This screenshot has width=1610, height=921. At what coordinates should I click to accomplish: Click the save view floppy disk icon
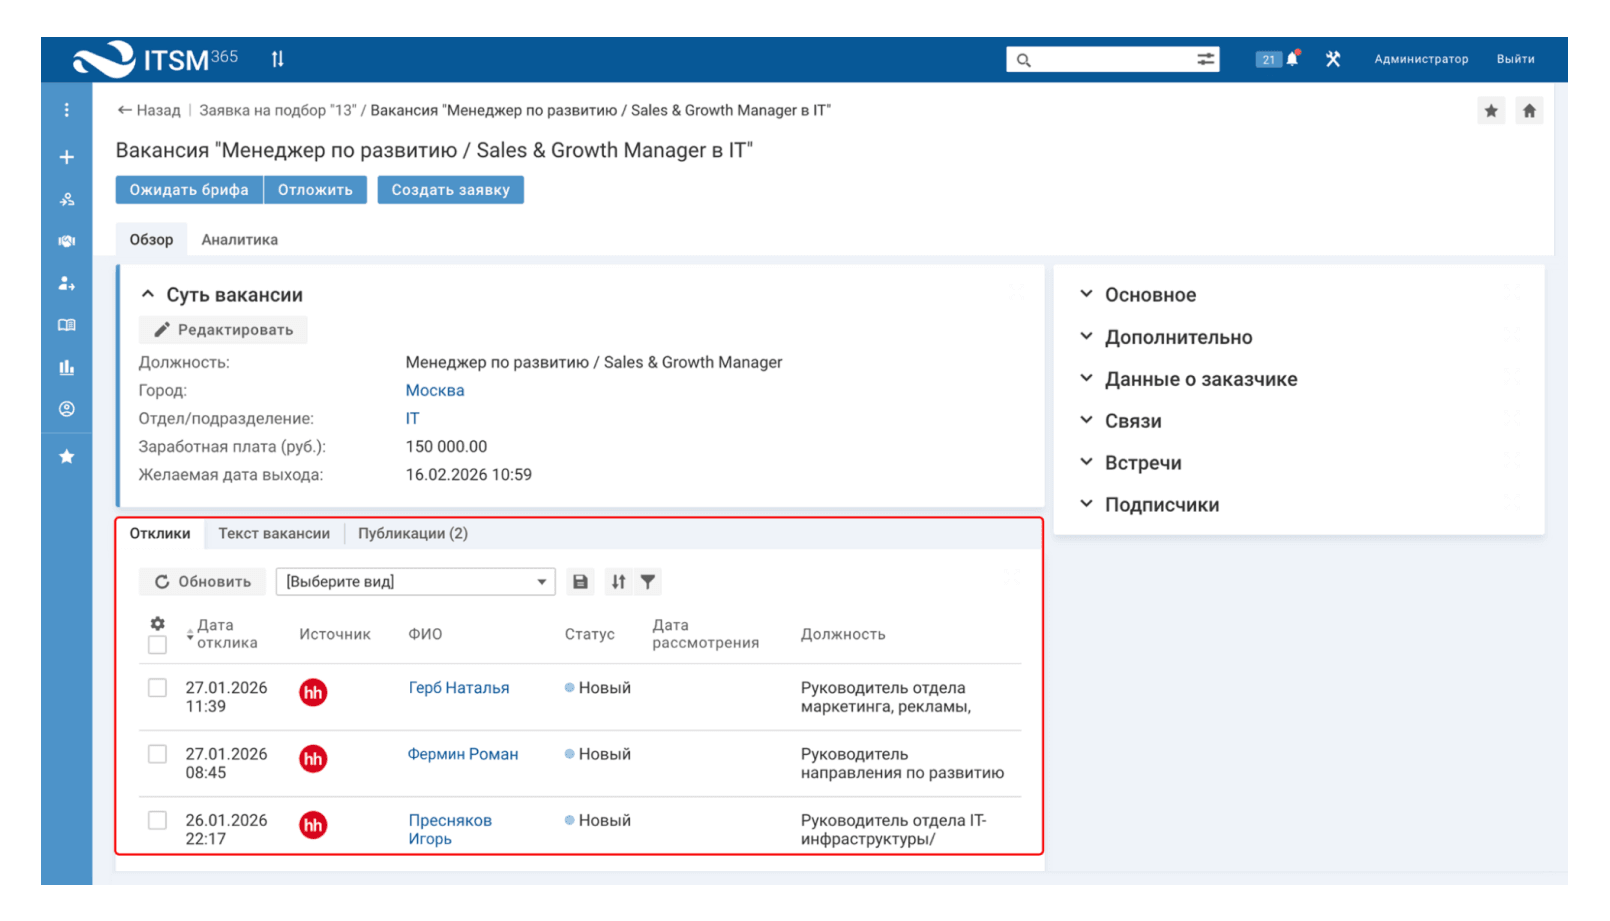(580, 582)
